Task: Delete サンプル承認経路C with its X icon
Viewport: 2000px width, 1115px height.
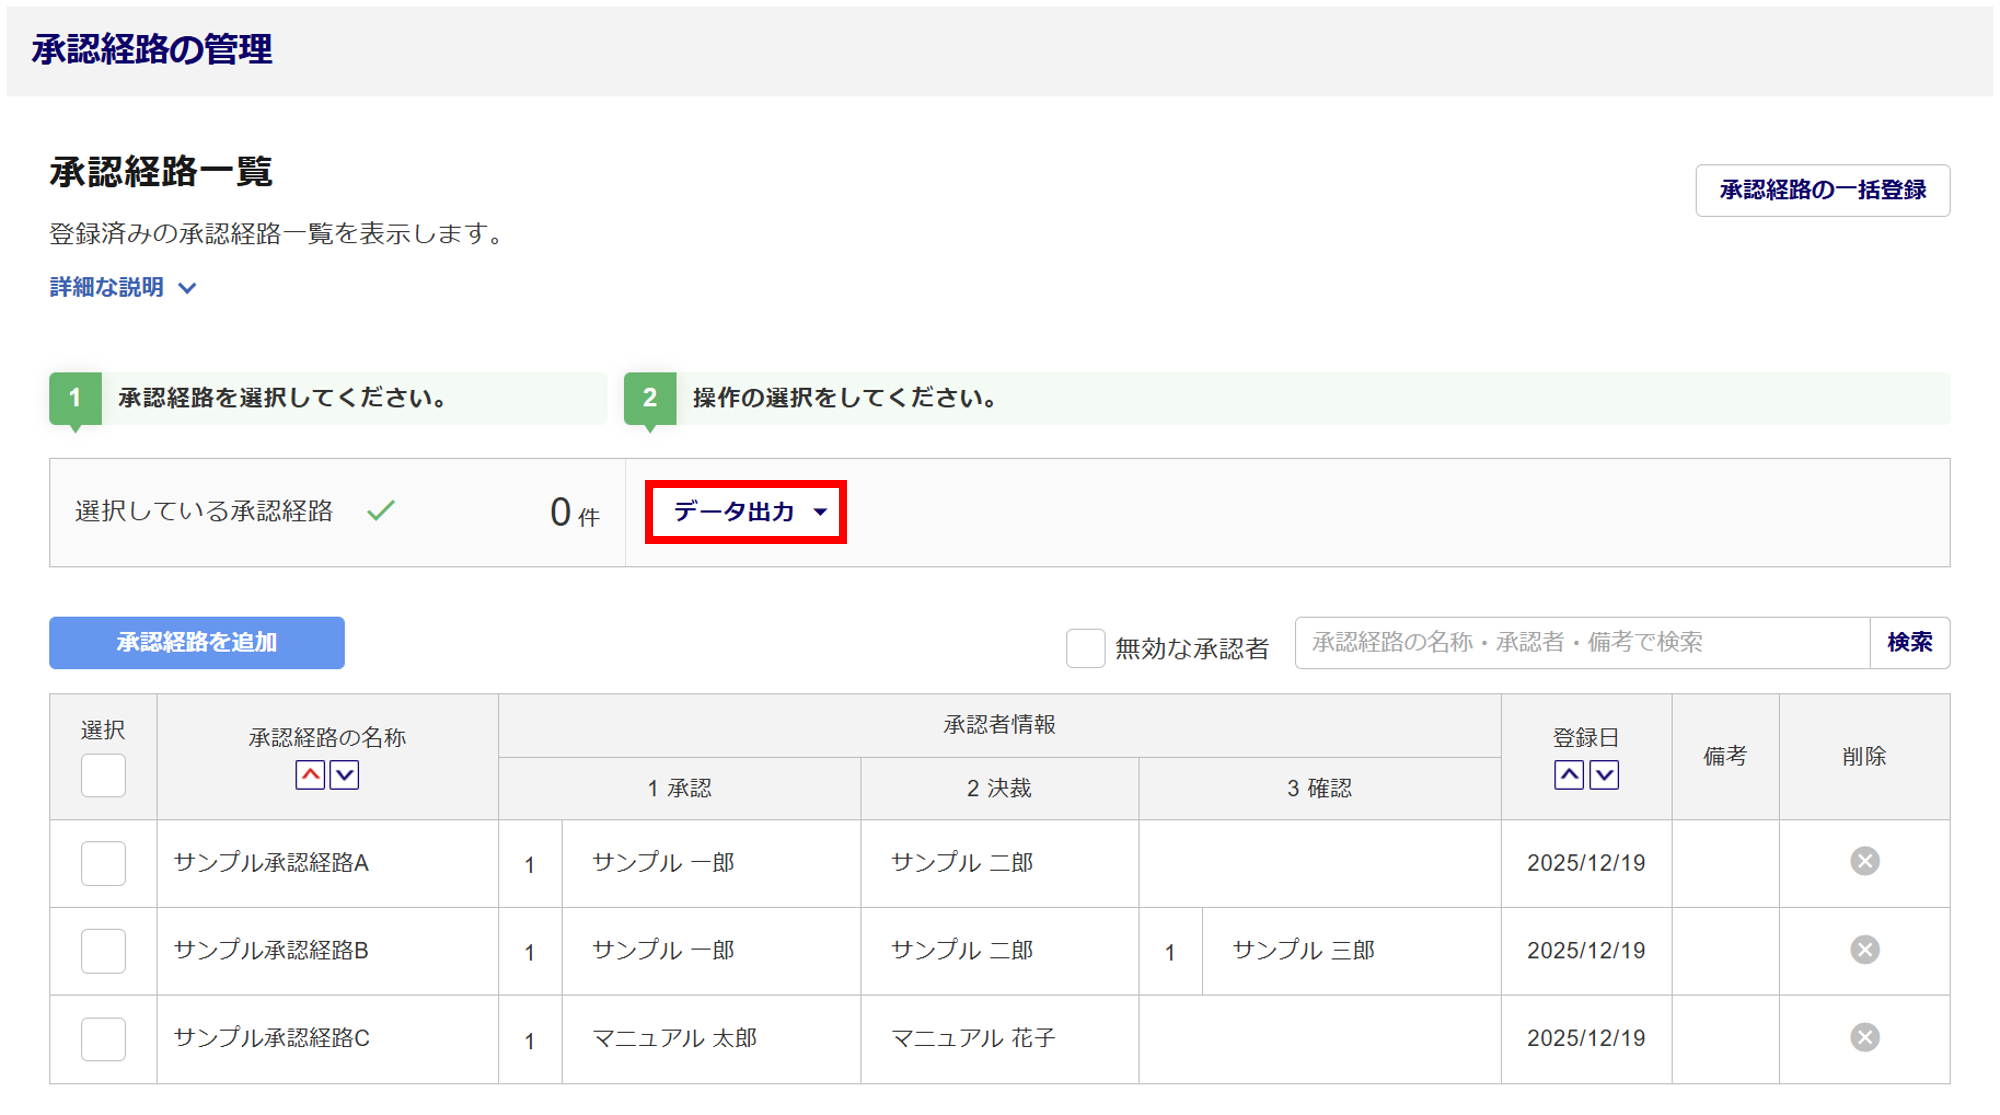Action: pos(1864,1038)
